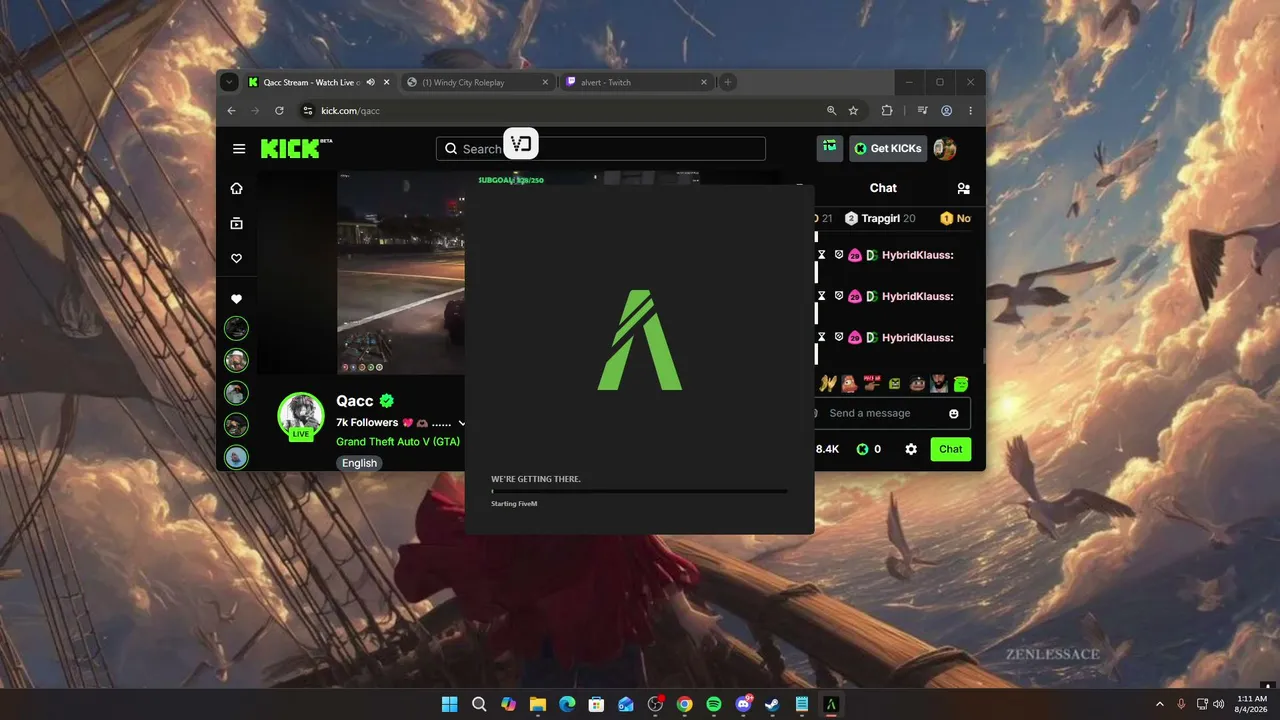The image size is (1280, 720).
Task: Click the Trapgirl leaderboard entry
Action: pos(880,218)
